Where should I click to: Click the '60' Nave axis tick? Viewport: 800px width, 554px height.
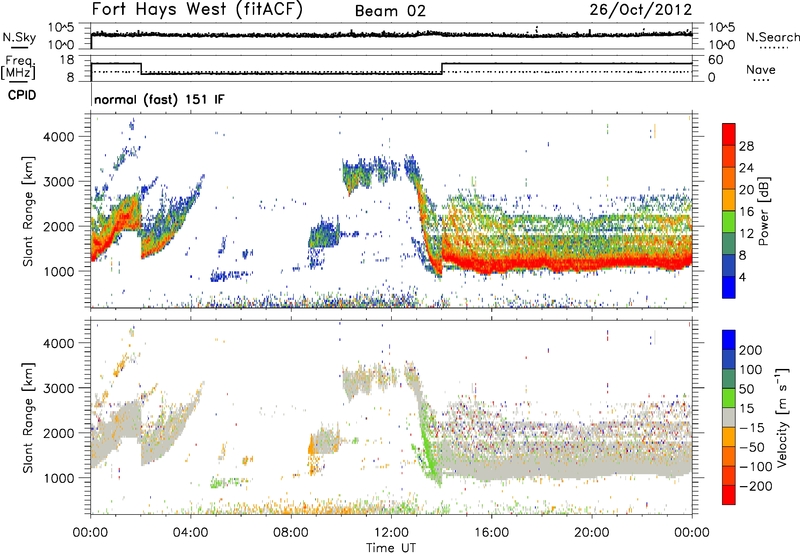point(715,60)
